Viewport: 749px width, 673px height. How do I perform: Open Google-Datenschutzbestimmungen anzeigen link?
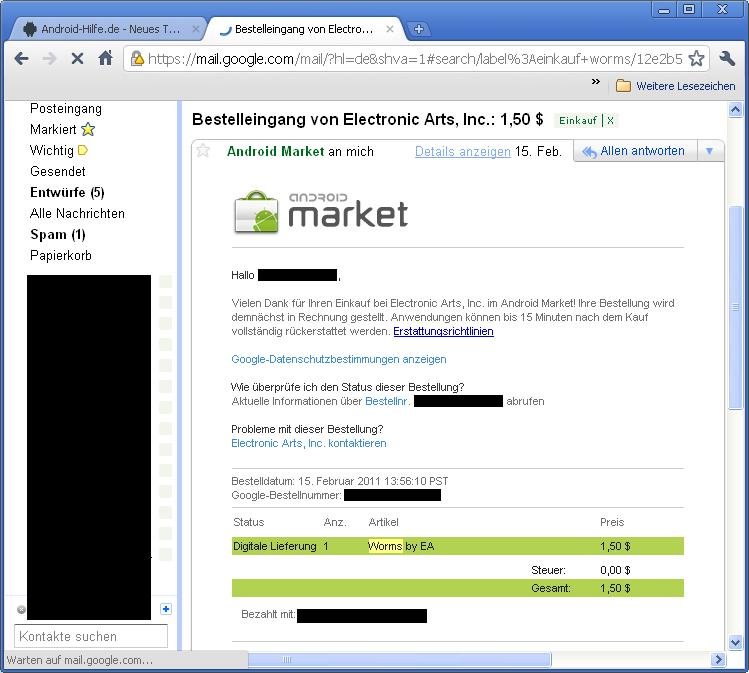(x=339, y=359)
